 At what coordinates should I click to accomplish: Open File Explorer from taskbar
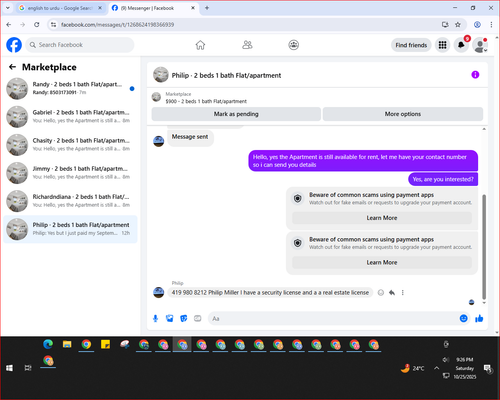pos(67,344)
